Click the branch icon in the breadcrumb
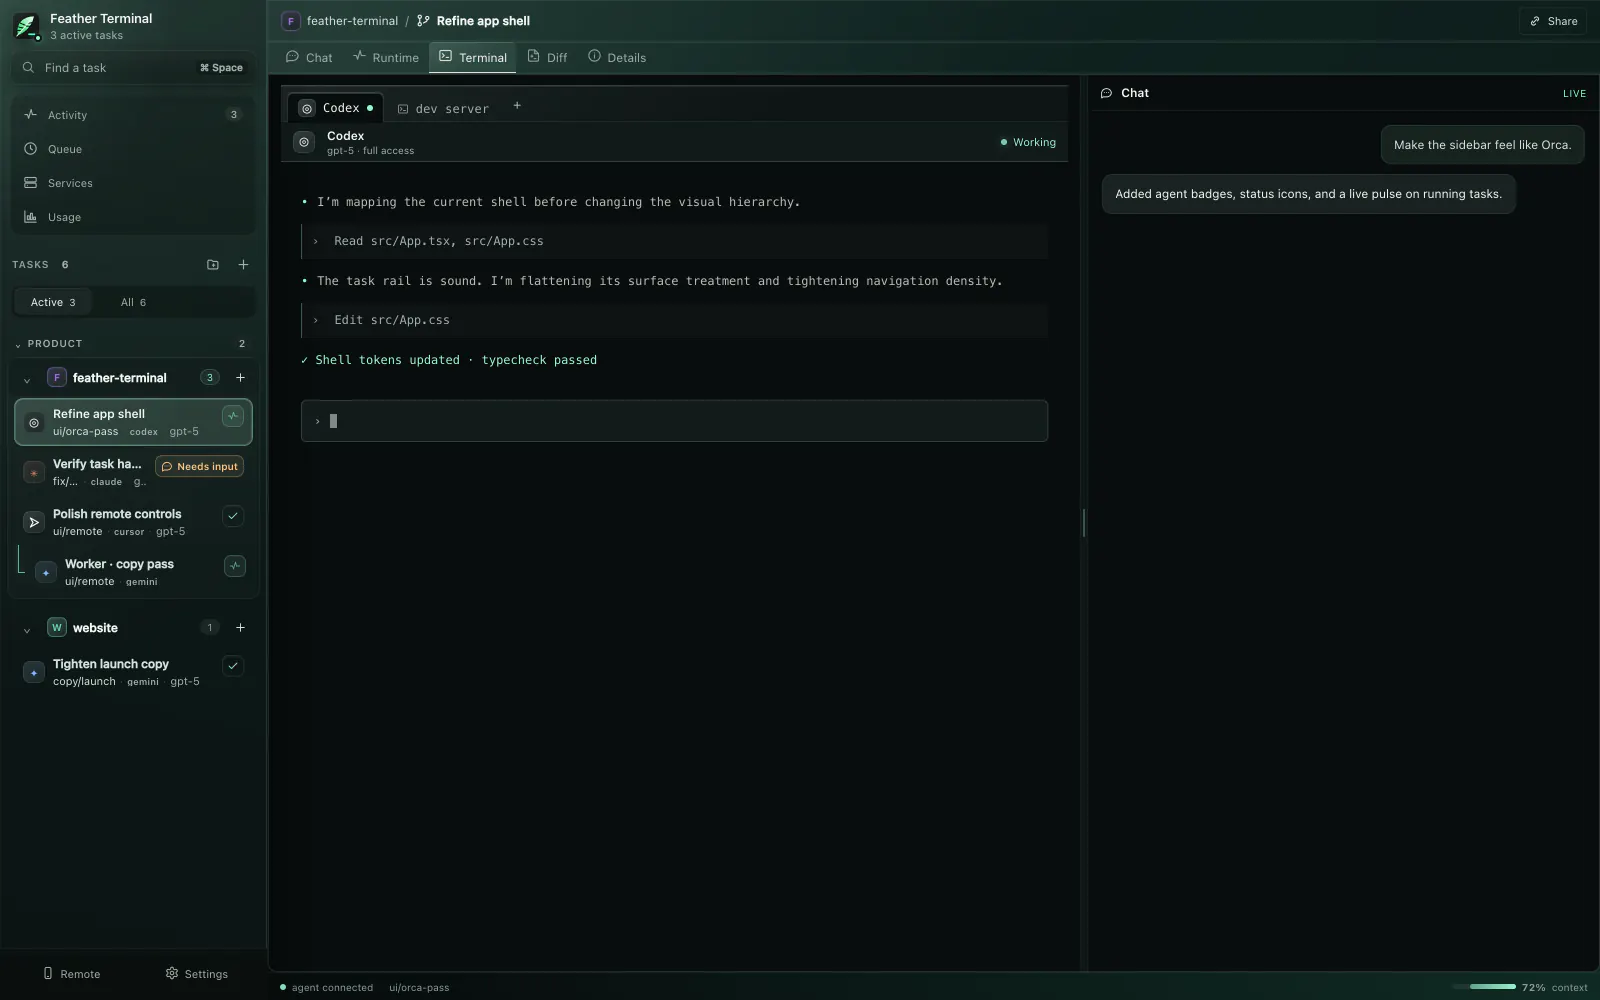Screen dimensions: 1600x1000 pos(423,21)
